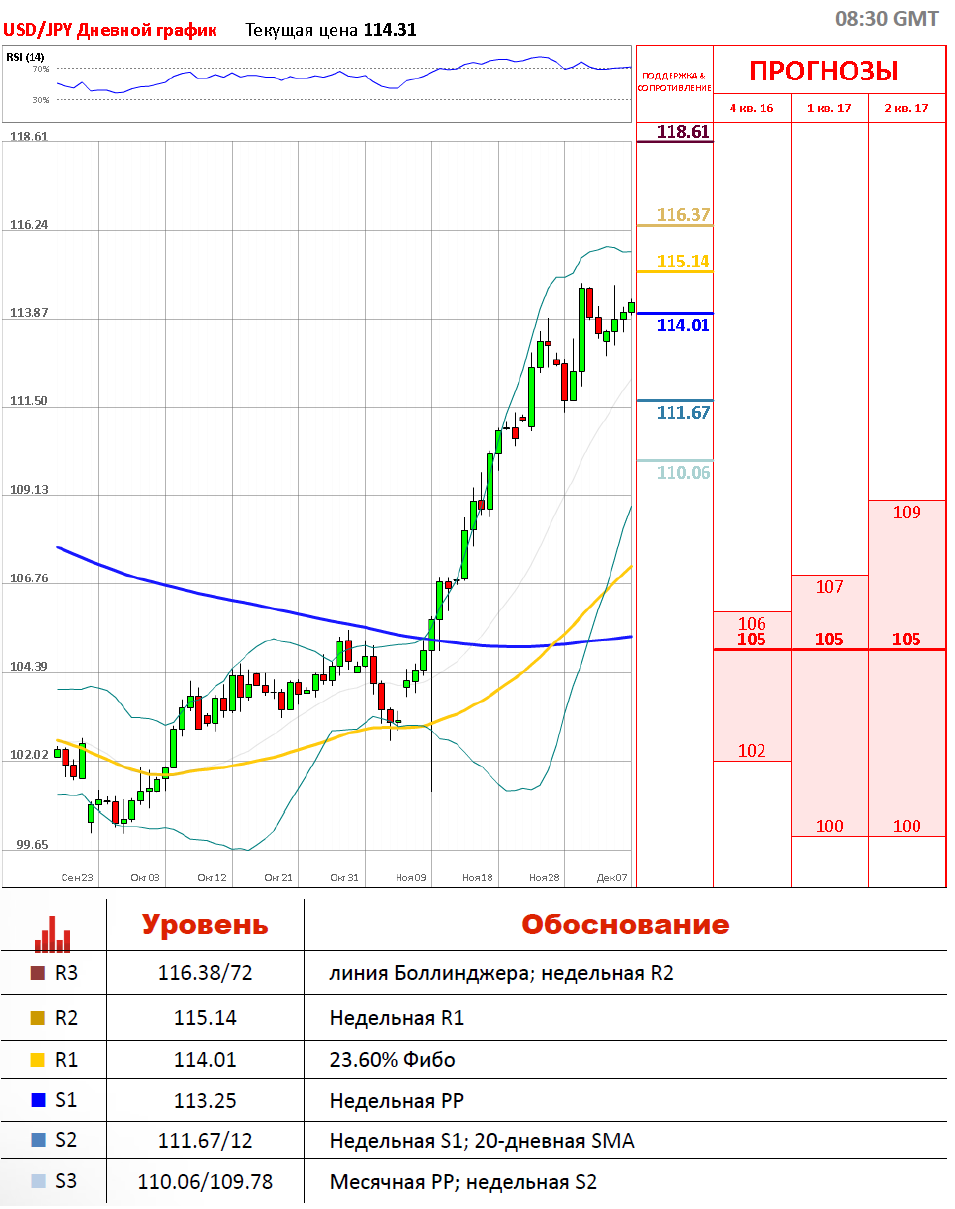Click the yellow R1 color square
Image resolution: width=955 pixels, height=1209 pixels.
[39, 1060]
